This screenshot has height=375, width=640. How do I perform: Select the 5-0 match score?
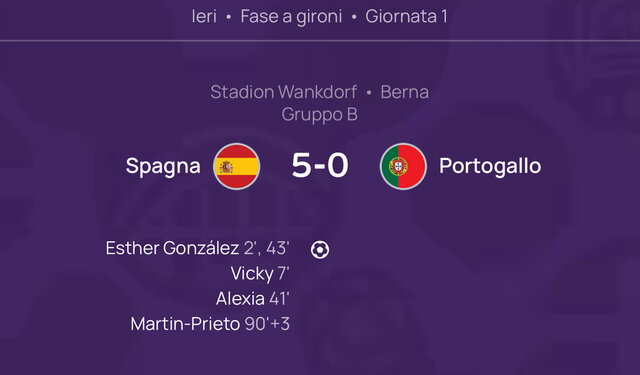(320, 165)
